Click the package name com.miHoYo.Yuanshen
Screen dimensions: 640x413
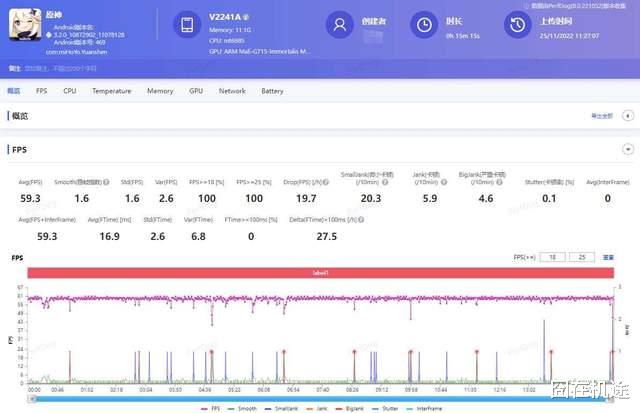click(x=76, y=52)
